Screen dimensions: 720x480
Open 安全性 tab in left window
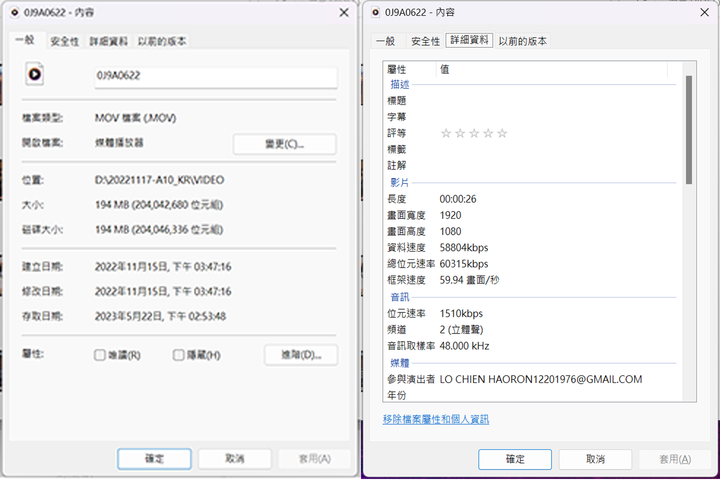pyautogui.click(x=64, y=41)
